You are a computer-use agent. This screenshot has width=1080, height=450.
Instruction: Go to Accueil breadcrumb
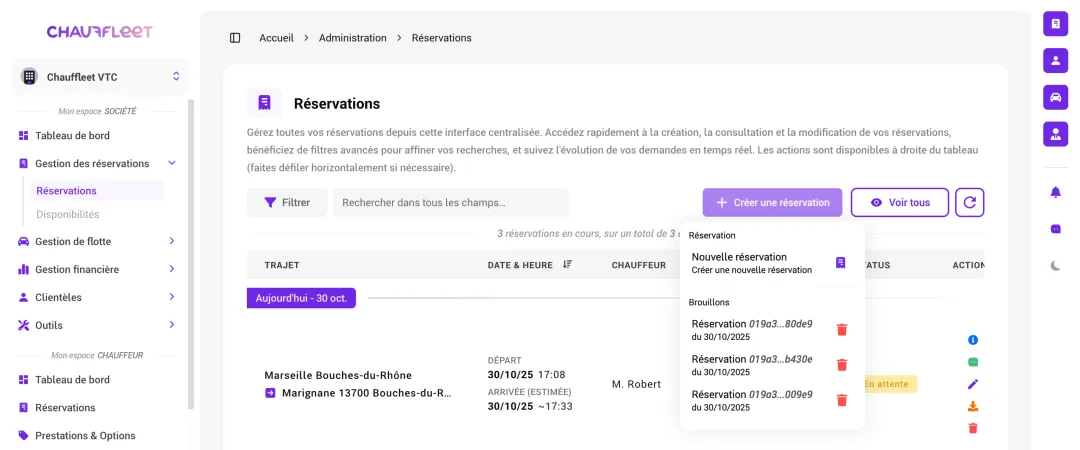point(276,38)
